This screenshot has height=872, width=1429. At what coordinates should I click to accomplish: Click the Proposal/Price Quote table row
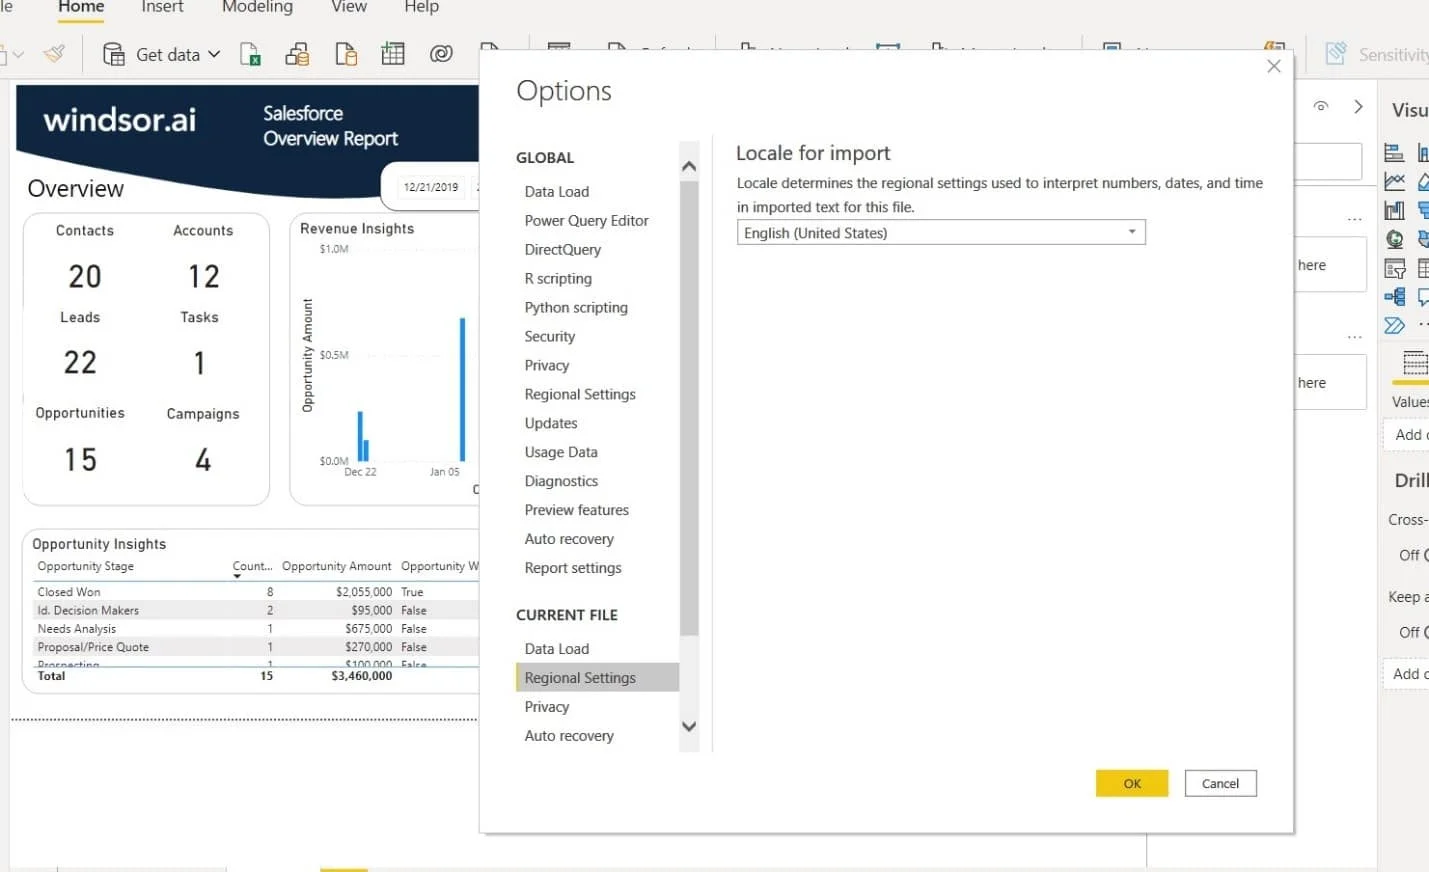pyautogui.click(x=258, y=647)
